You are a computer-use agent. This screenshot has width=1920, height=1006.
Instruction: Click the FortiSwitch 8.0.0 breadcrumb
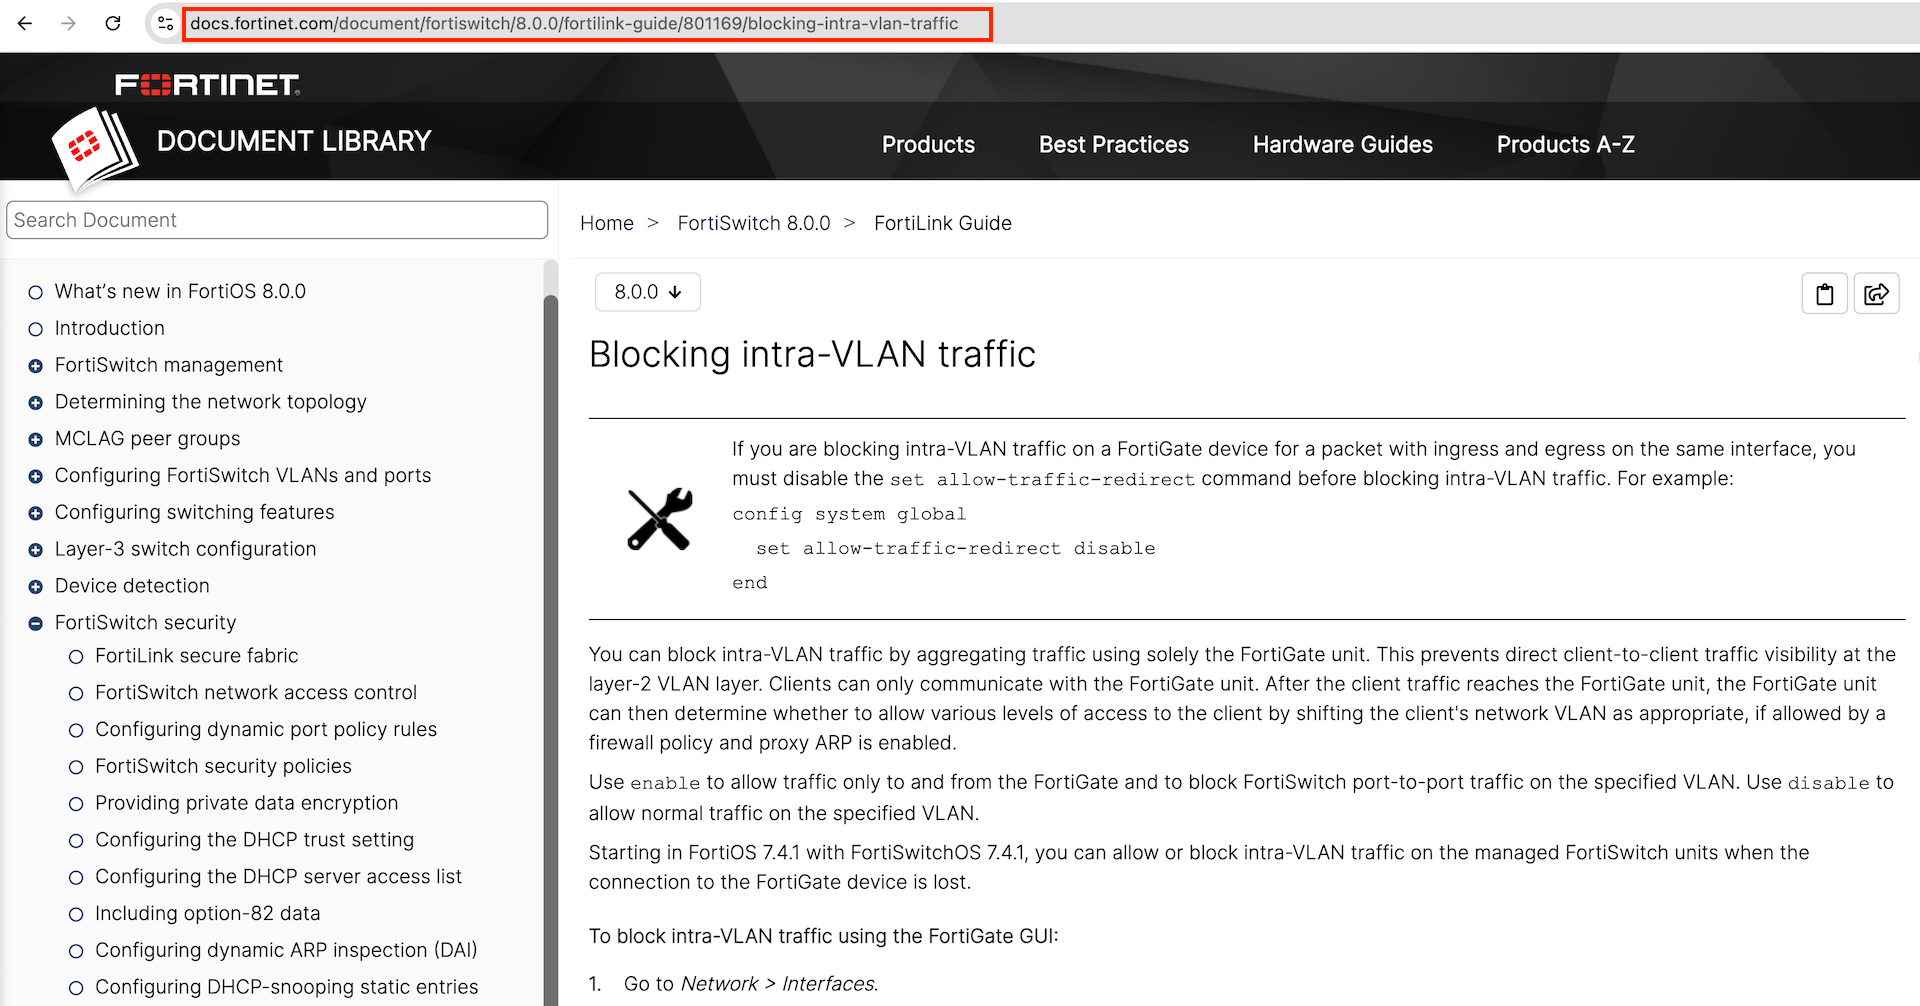click(x=754, y=223)
